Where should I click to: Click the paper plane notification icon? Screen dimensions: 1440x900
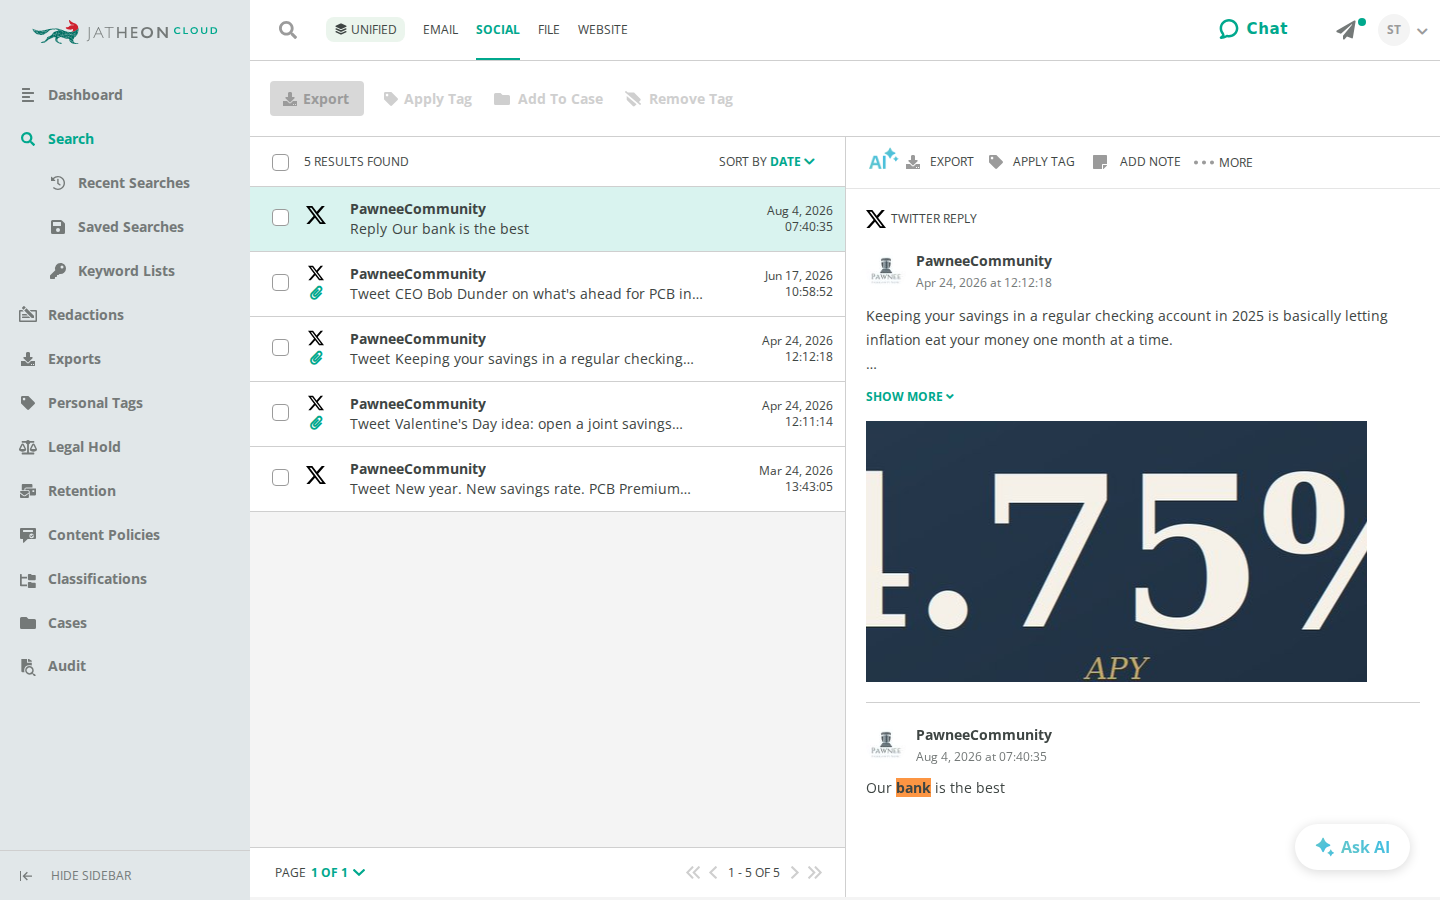(x=1347, y=30)
